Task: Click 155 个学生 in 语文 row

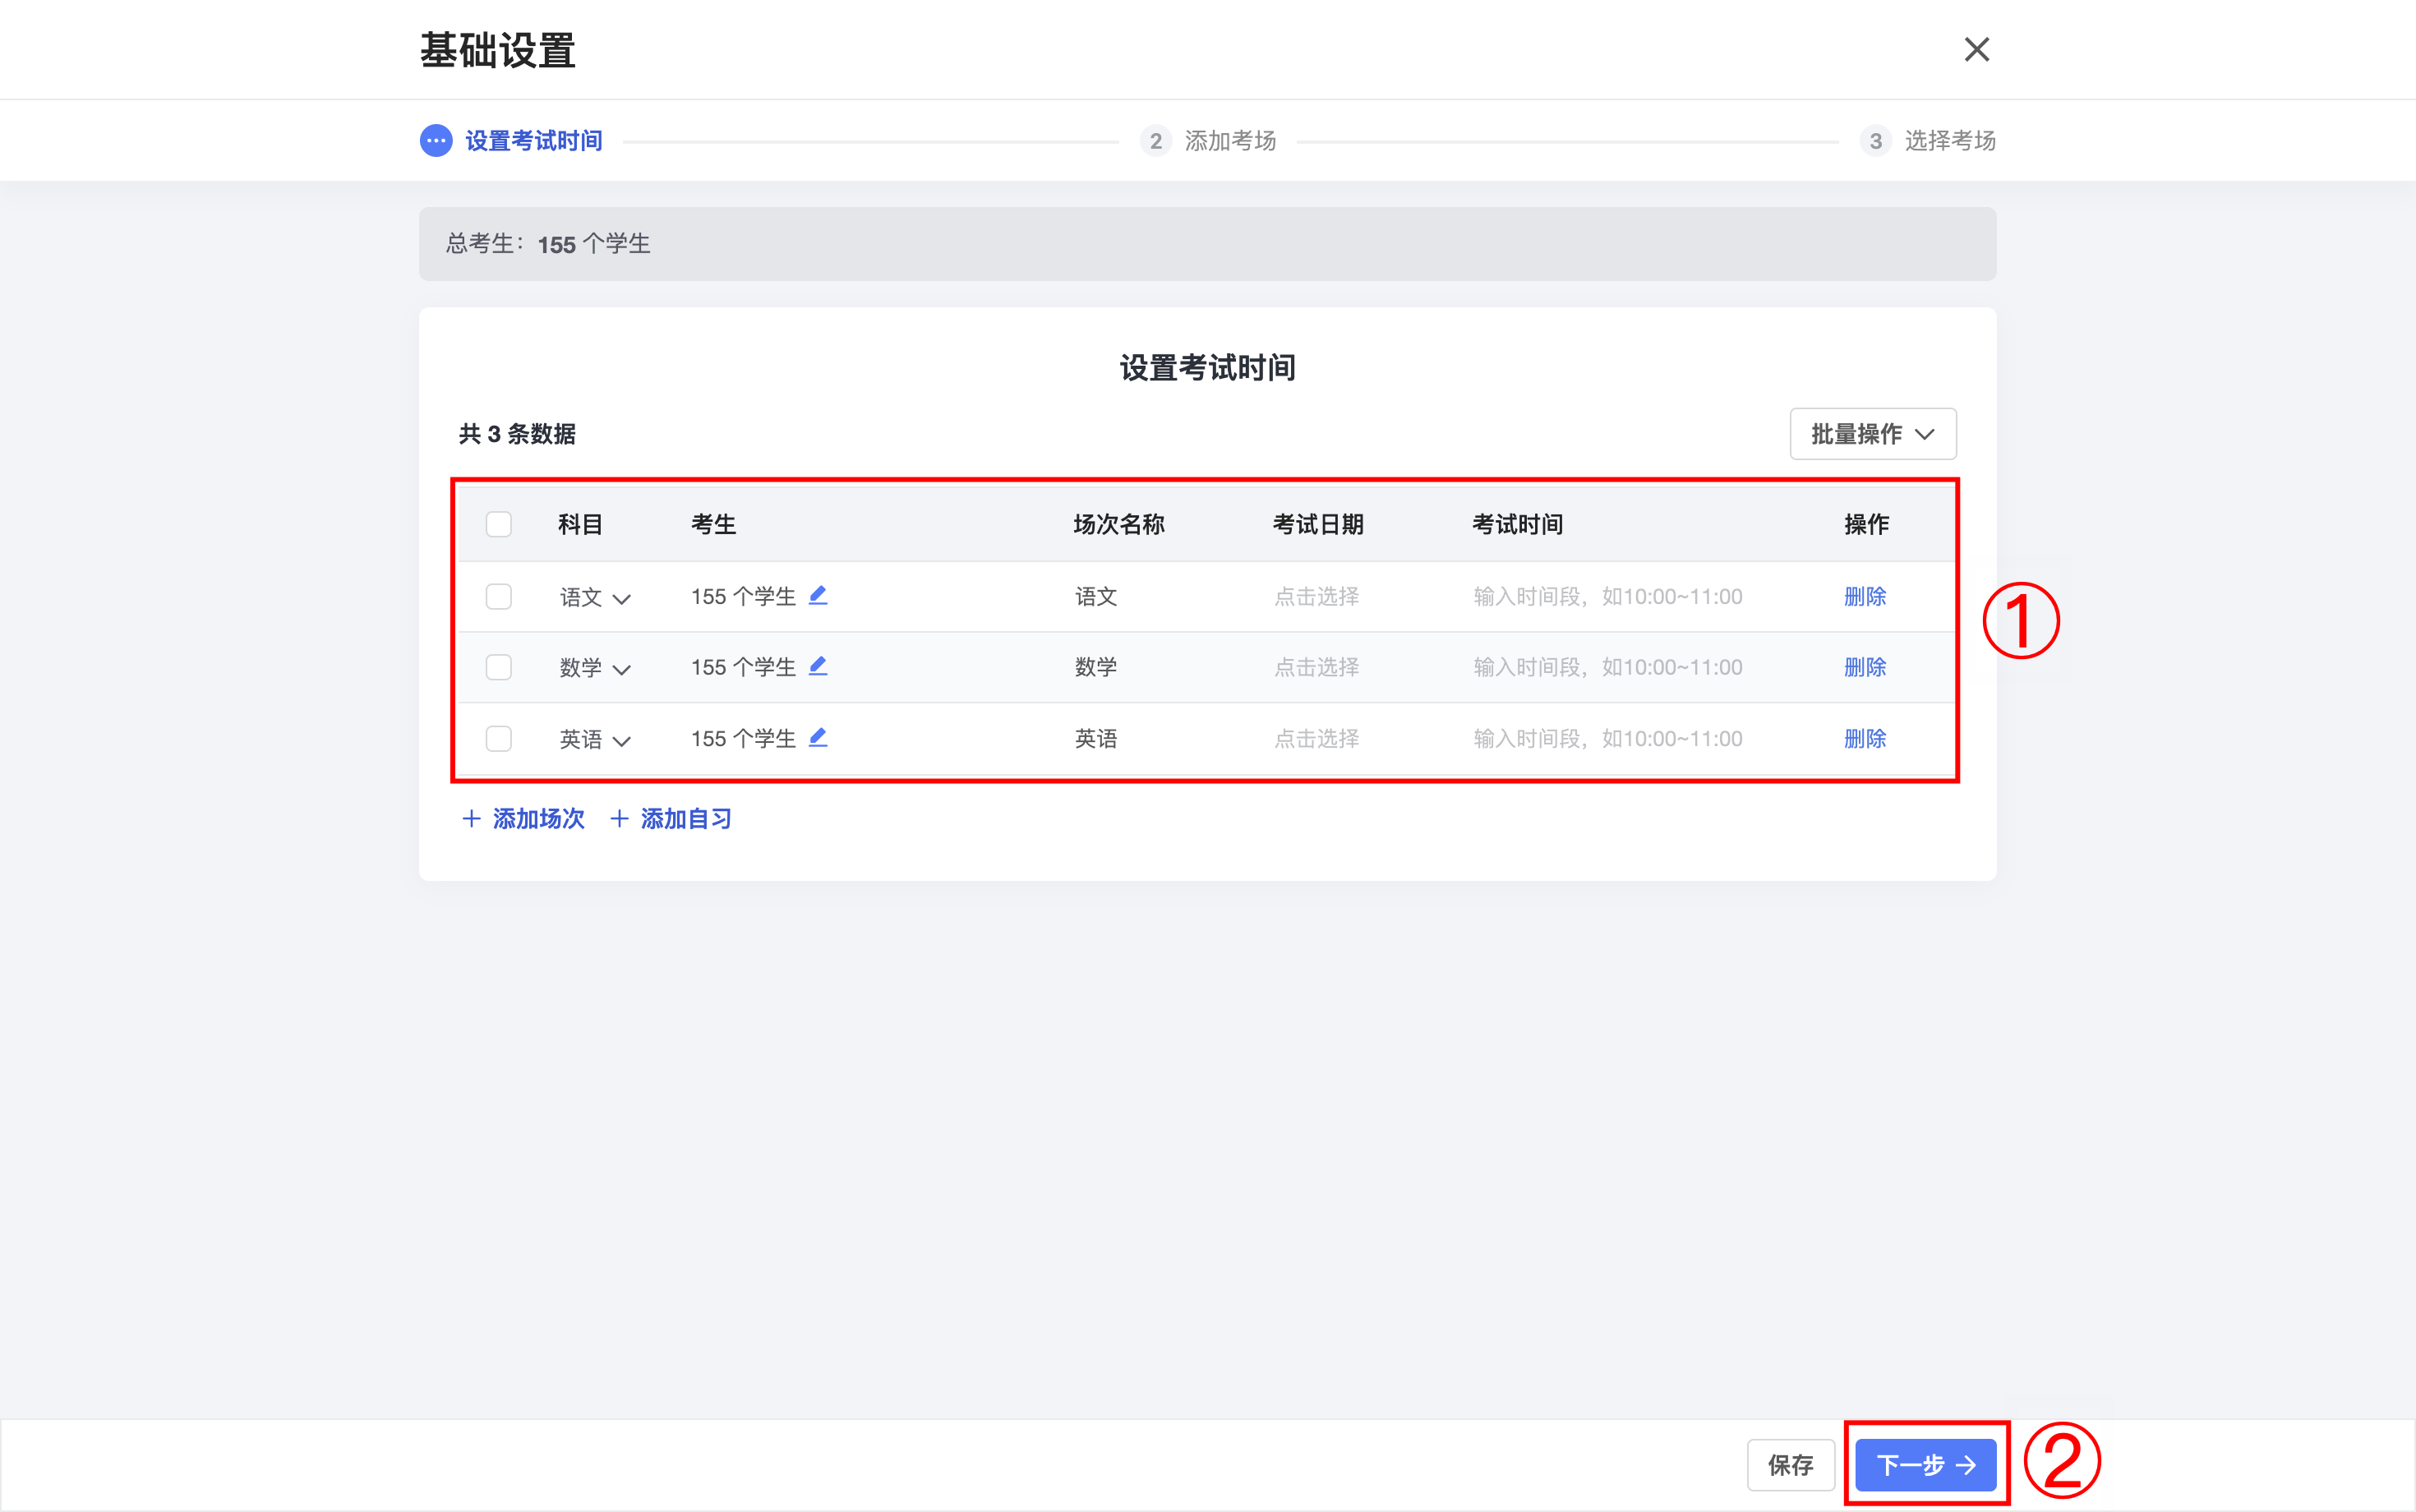Action: (x=743, y=596)
